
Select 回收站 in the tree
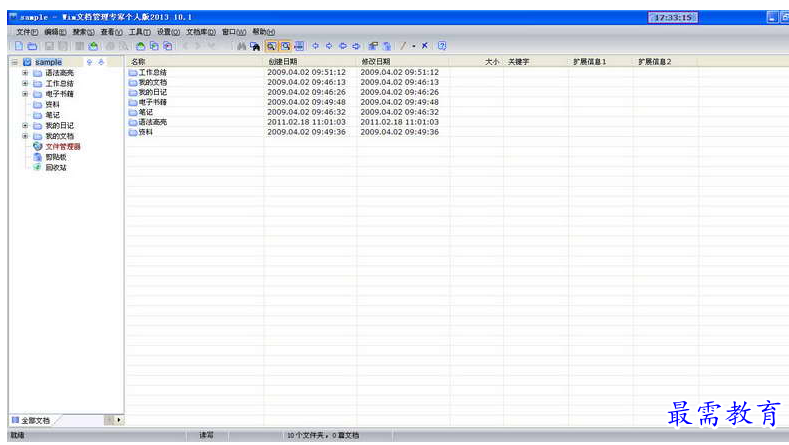tap(56, 168)
